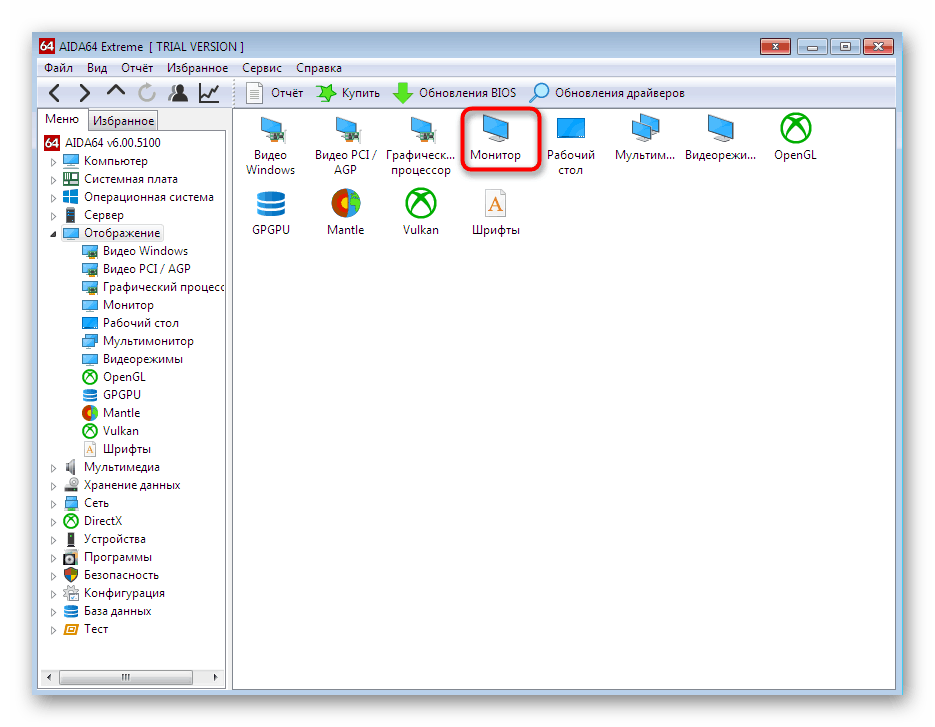
Task: Switch to the Избранное tab in sidebar
Action: (123, 121)
